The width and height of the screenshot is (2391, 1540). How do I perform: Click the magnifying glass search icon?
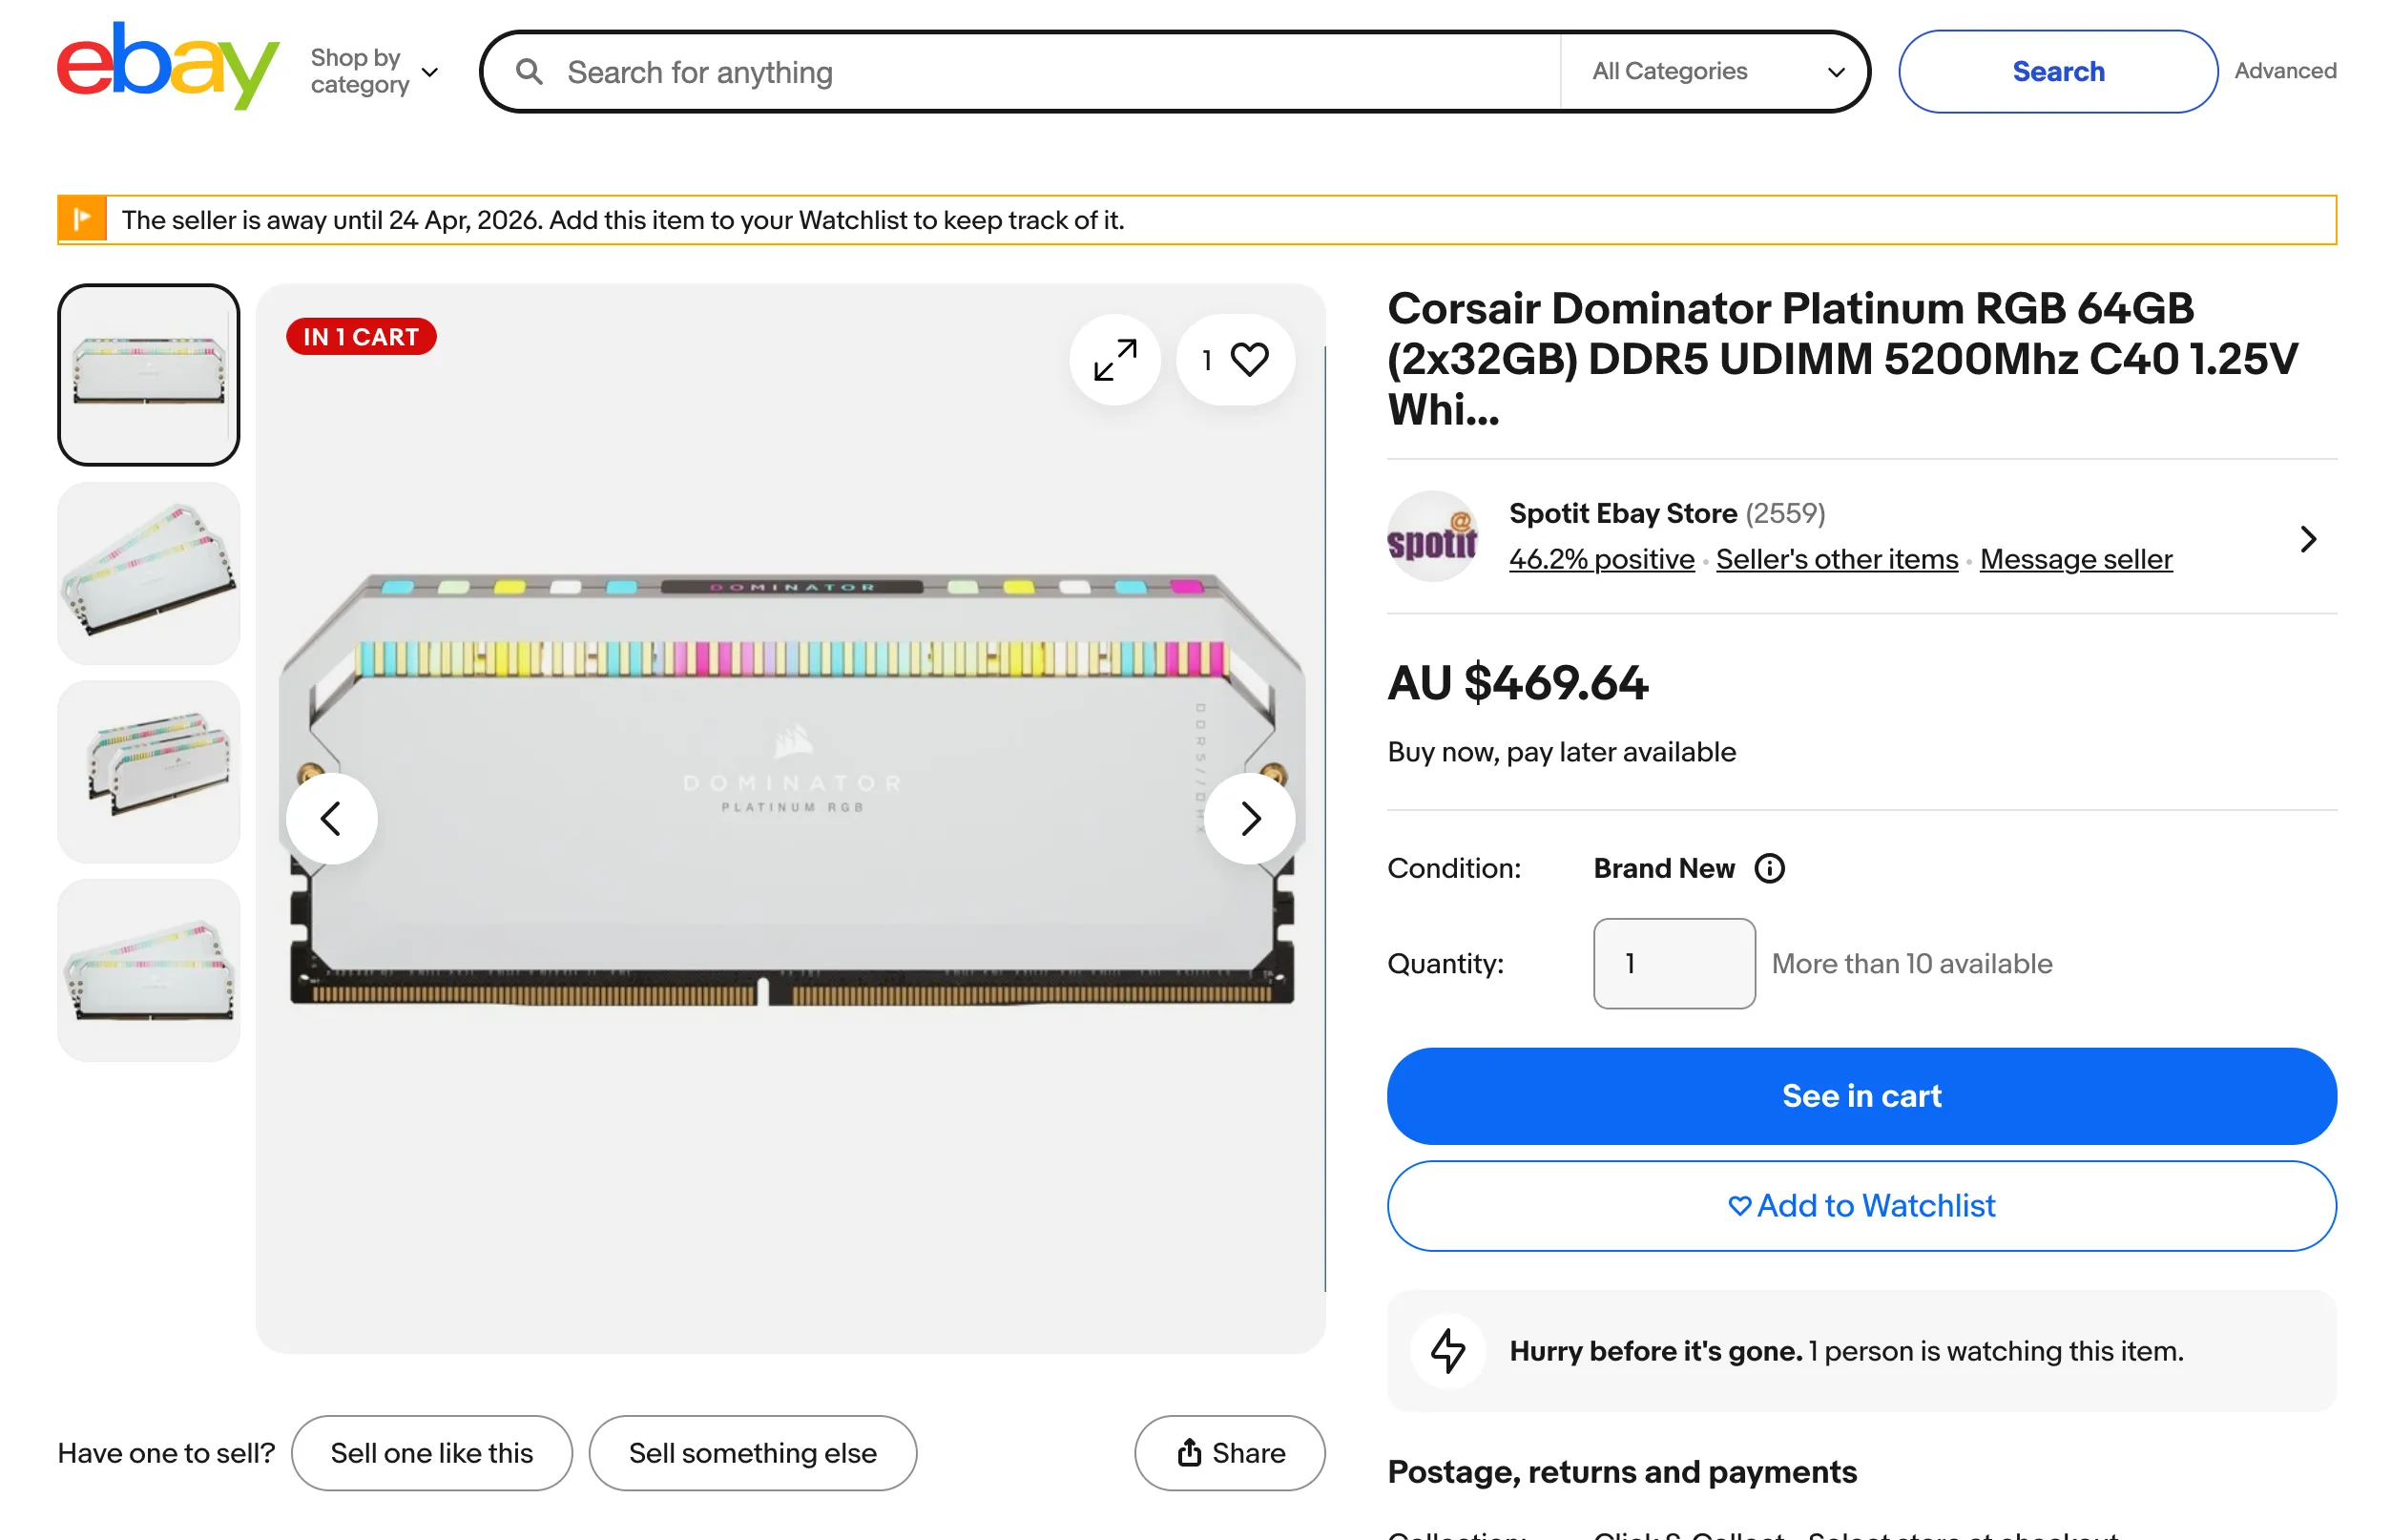[x=529, y=72]
